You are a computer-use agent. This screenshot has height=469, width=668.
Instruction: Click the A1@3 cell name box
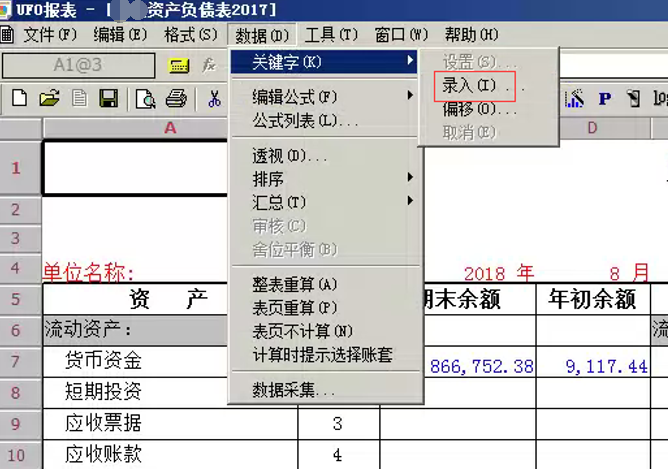point(76,65)
